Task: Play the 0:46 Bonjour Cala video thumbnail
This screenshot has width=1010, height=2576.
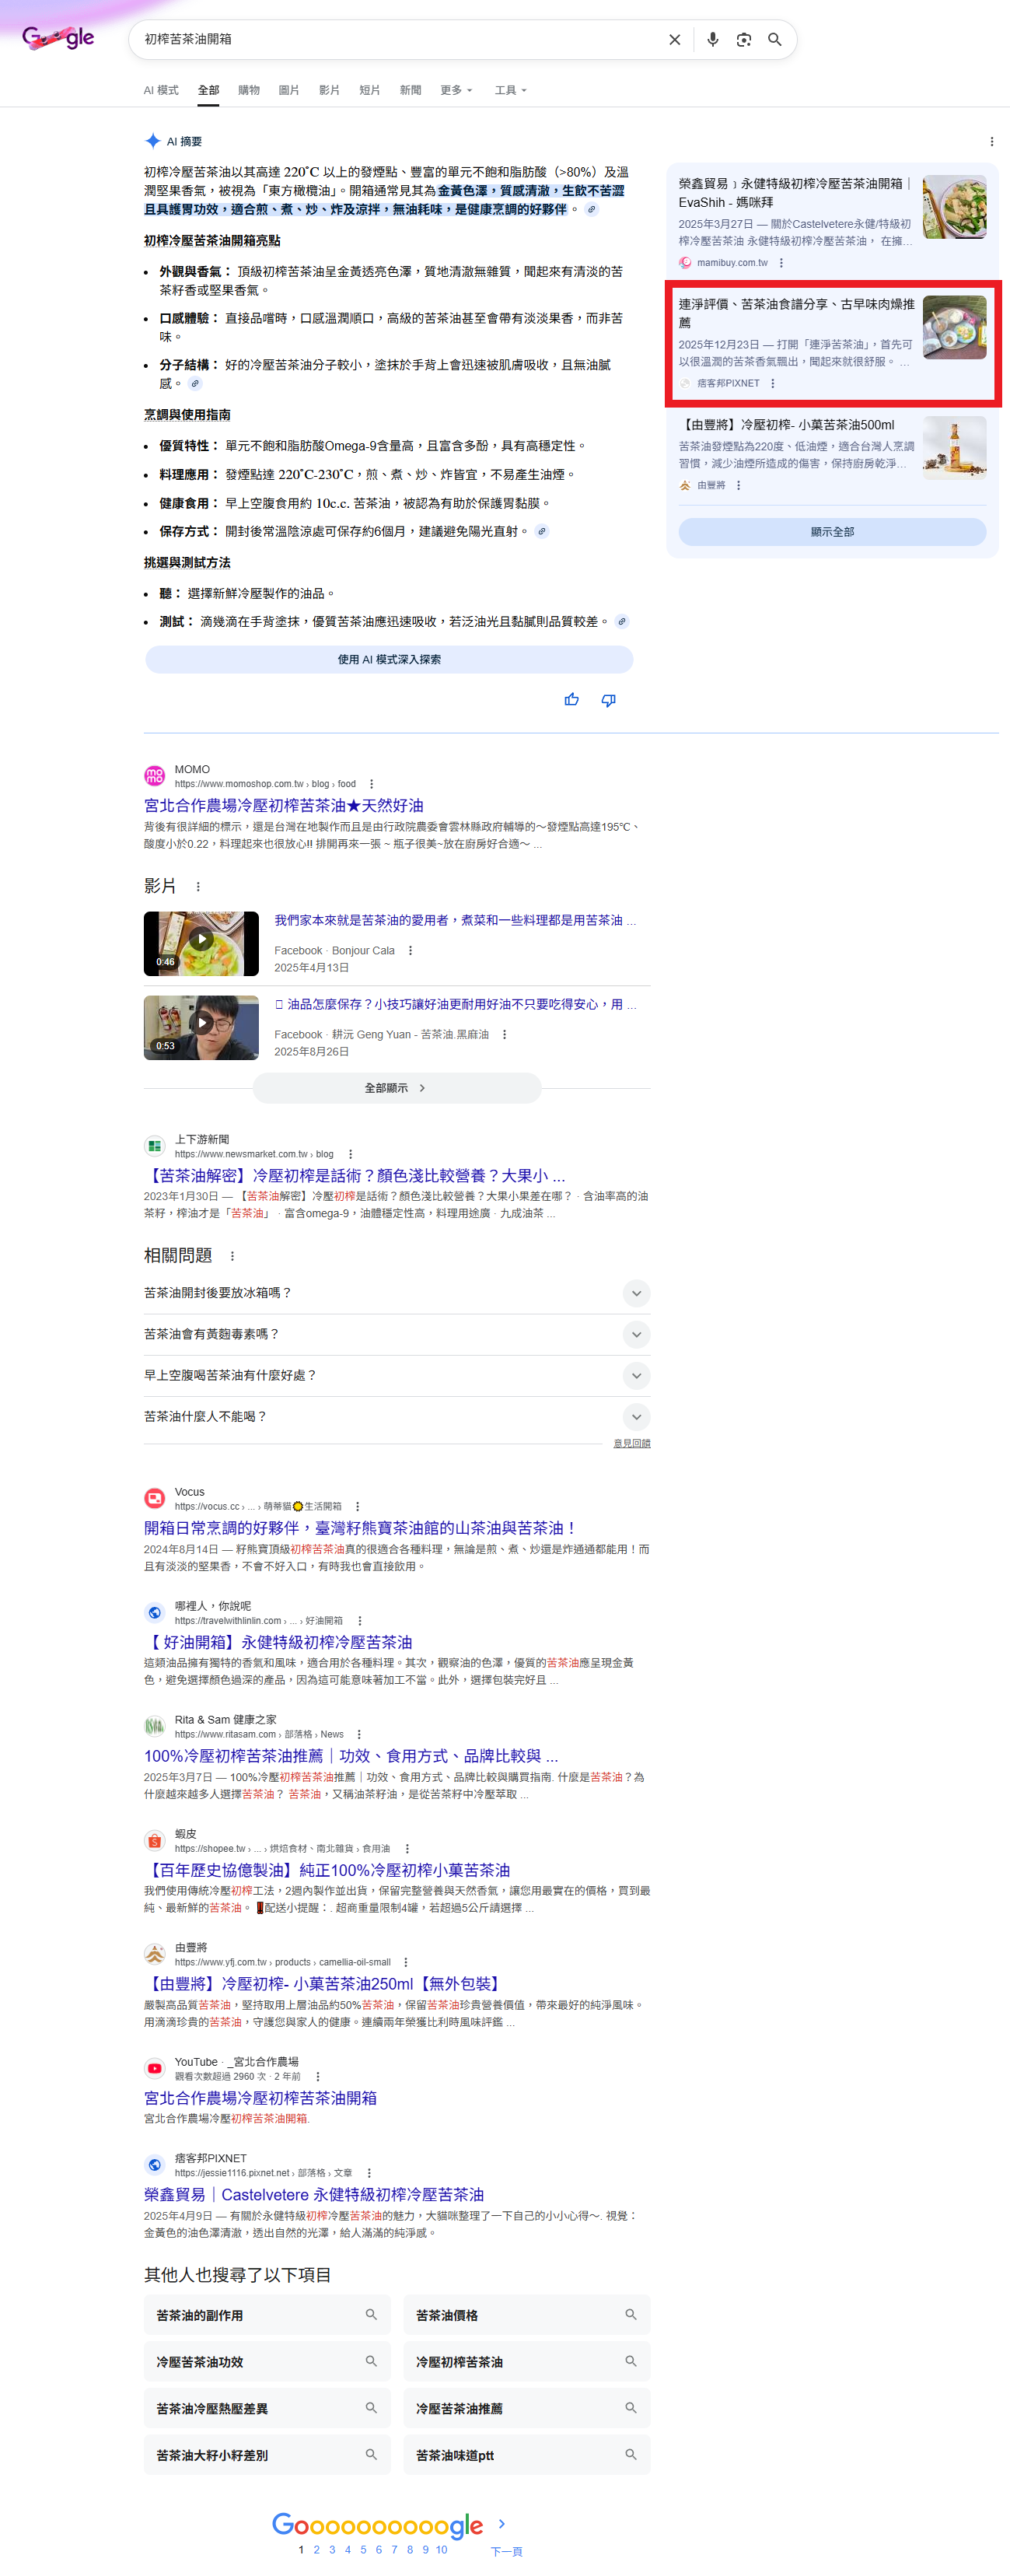Action: pyautogui.click(x=201, y=942)
